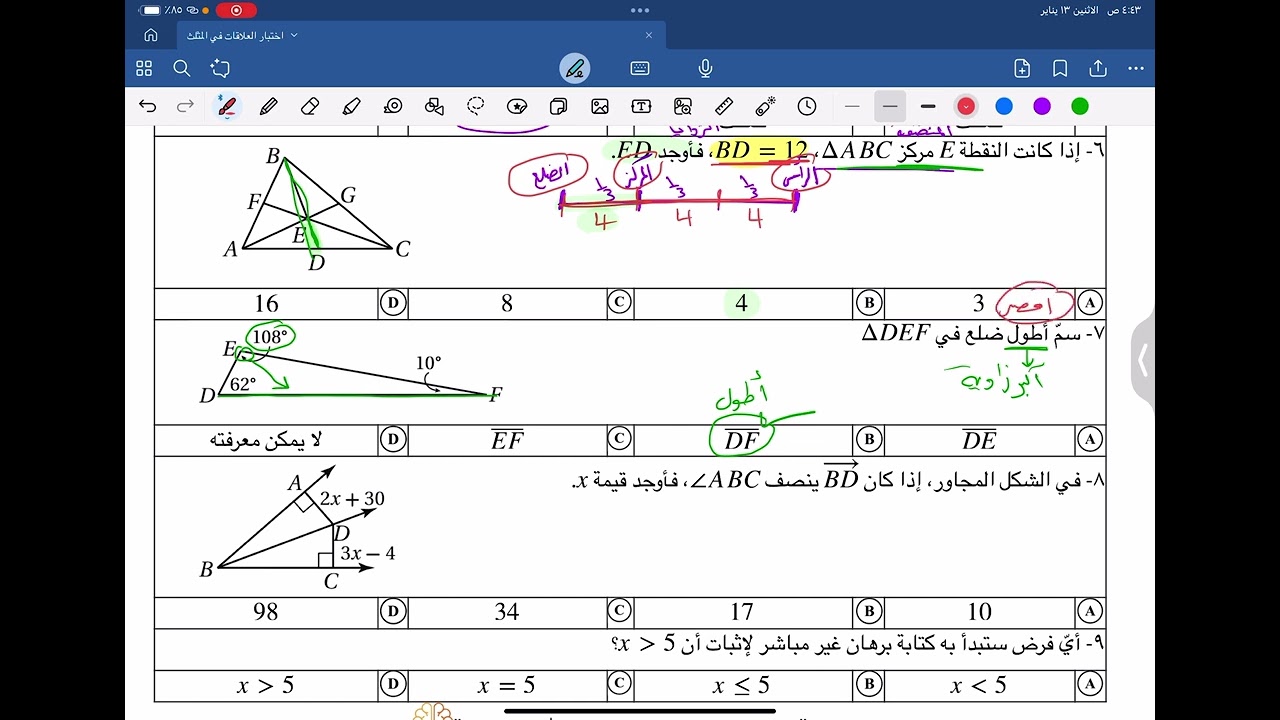1280x720 pixels.
Task: Open the multitasking dots at top center
Action: coord(640,10)
